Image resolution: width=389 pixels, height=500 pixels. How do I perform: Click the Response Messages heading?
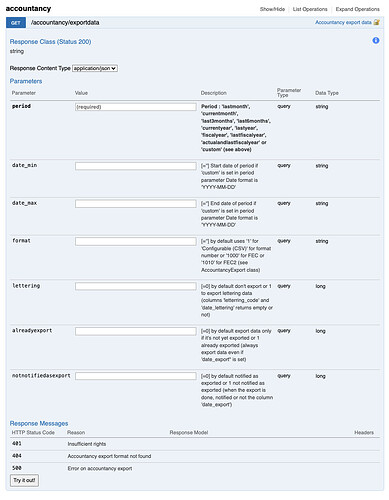point(39,423)
